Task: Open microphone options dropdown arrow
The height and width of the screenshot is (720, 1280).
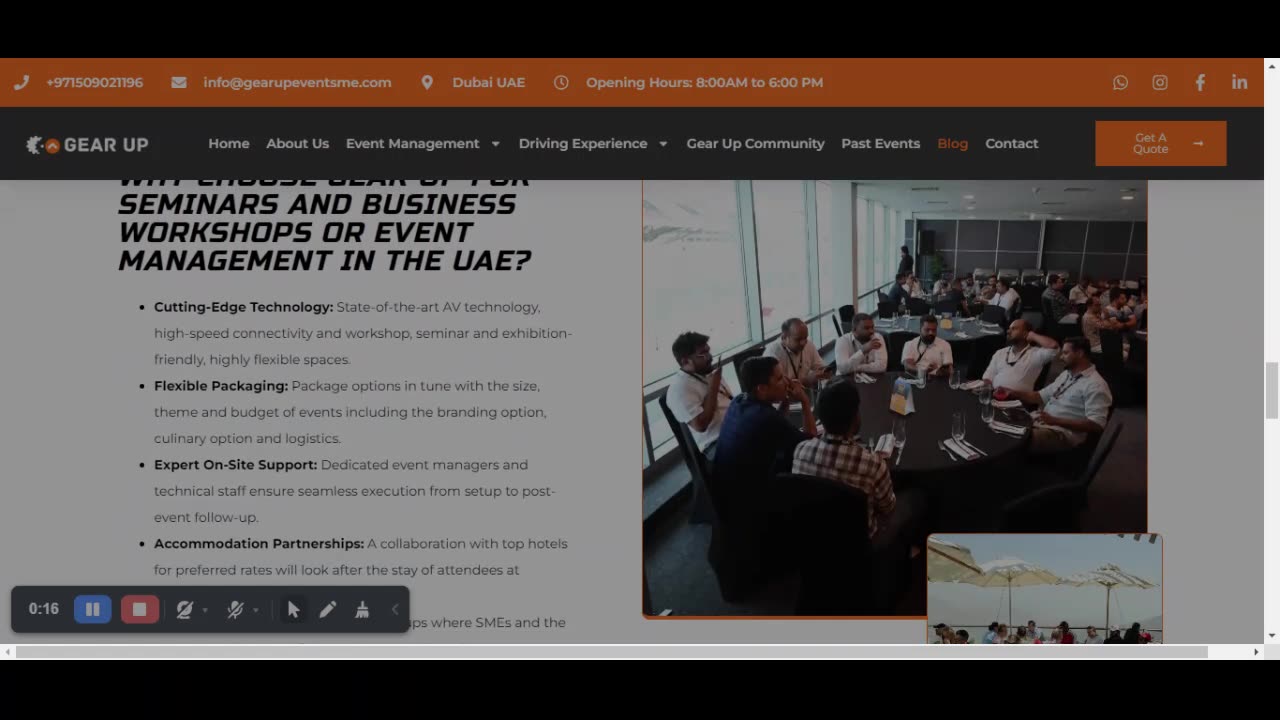Action: 256,610
